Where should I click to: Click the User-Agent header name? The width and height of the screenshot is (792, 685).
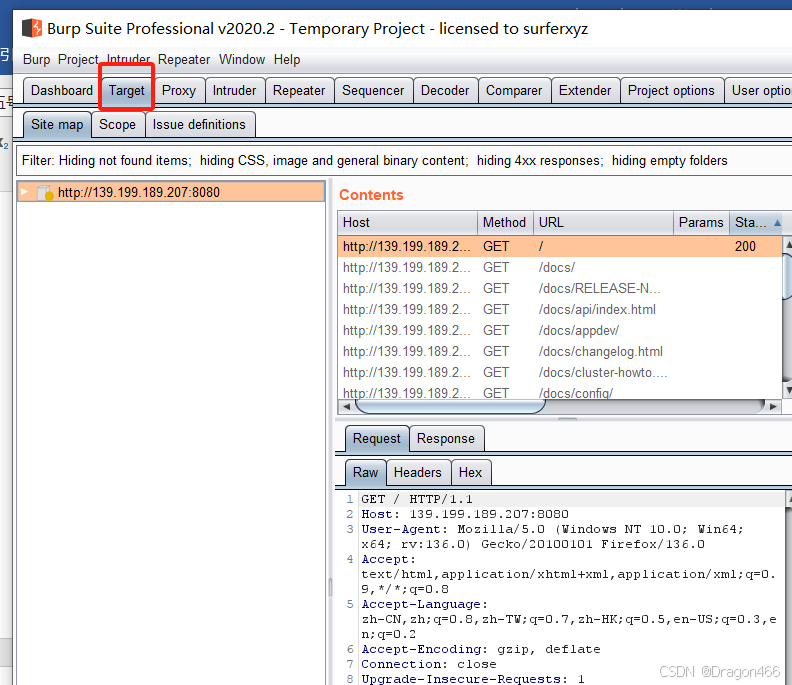click(x=401, y=529)
